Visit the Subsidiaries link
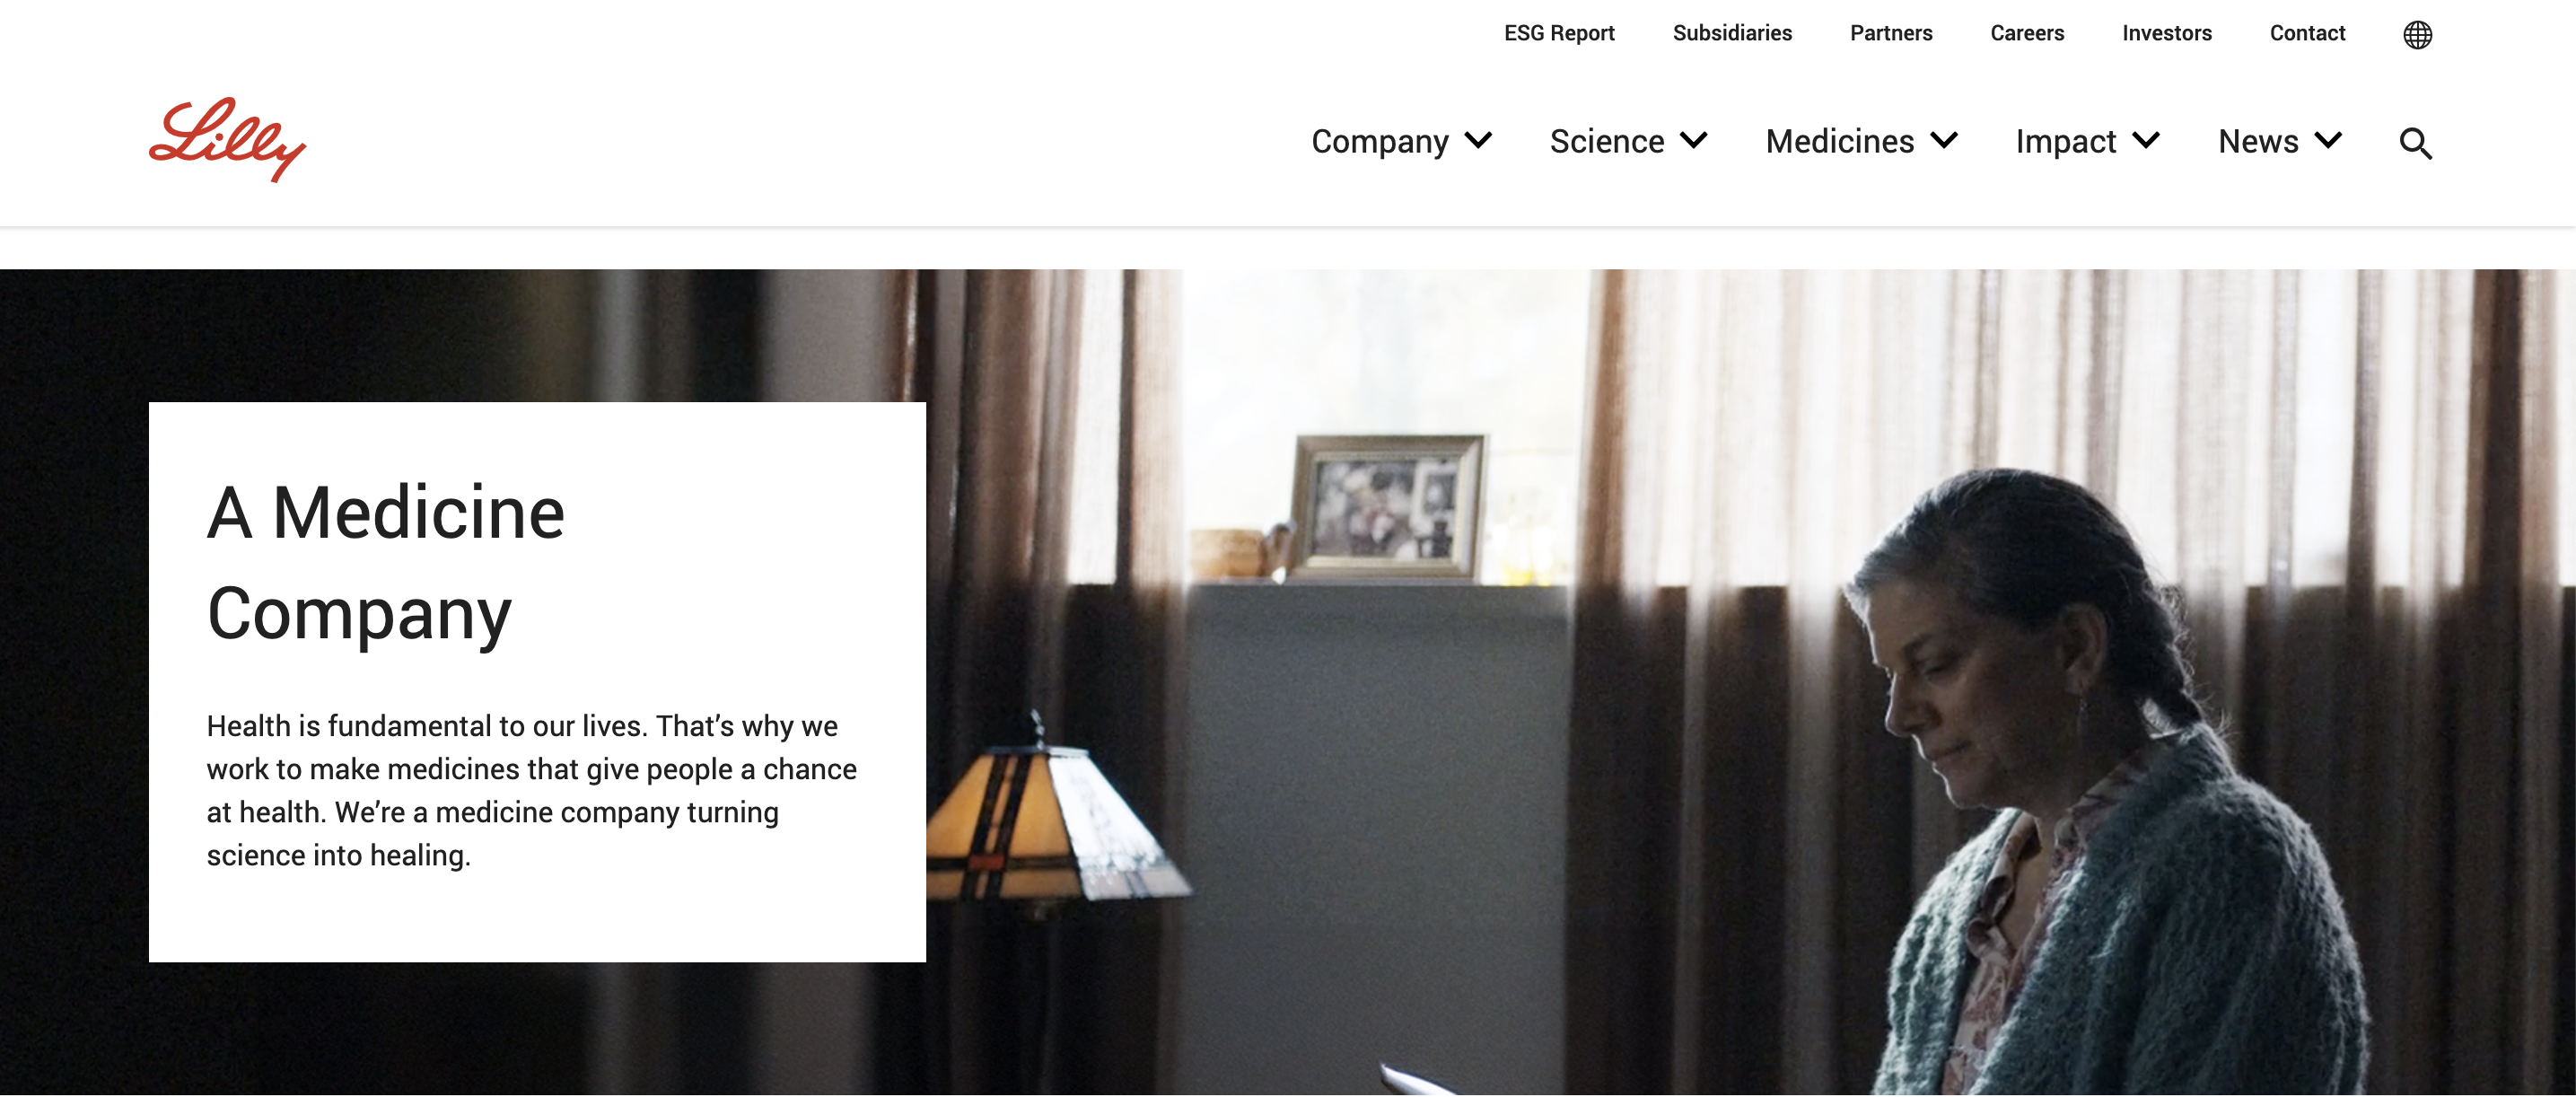2576x1097 pixels. 1732,33
